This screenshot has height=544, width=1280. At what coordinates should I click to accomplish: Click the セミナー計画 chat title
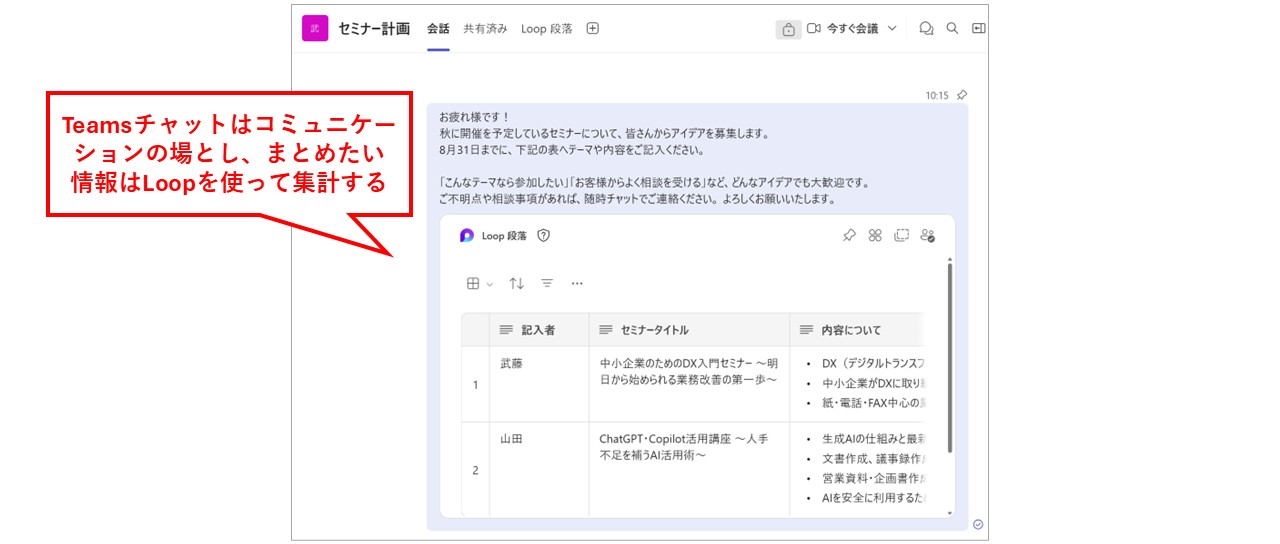(x=374, y=29)
